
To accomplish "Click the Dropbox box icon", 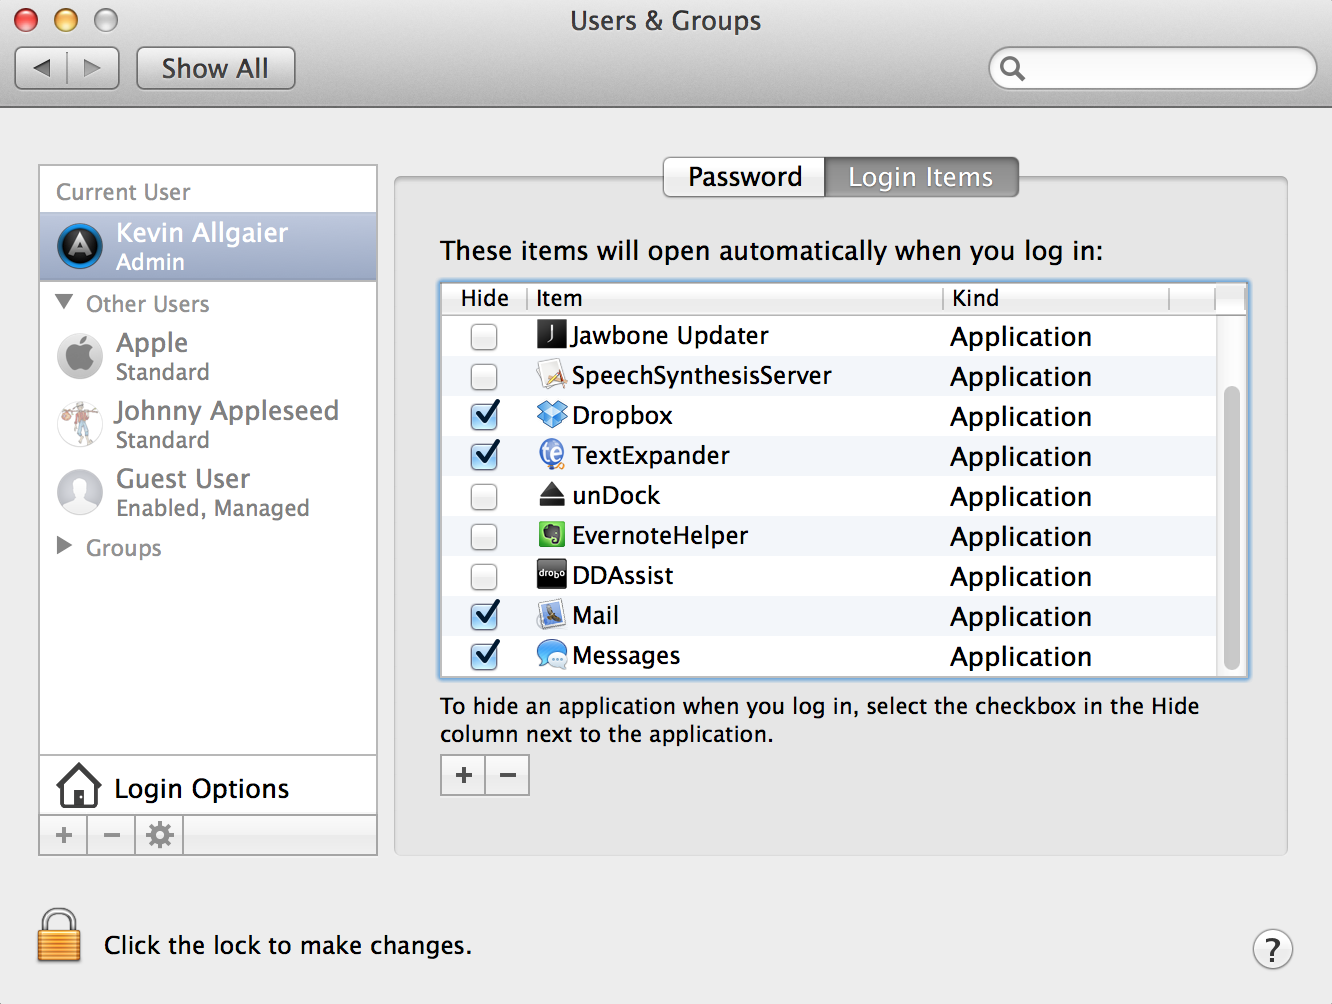I will (551, 414).
